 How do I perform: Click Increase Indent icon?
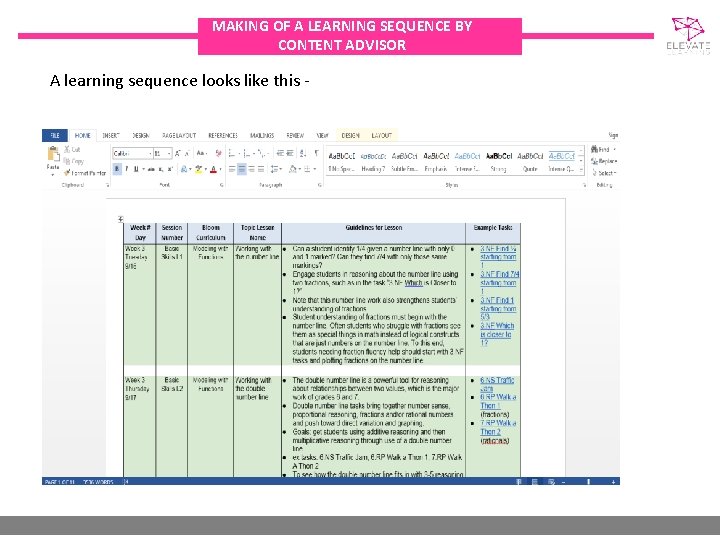click(x=290, y=153)
